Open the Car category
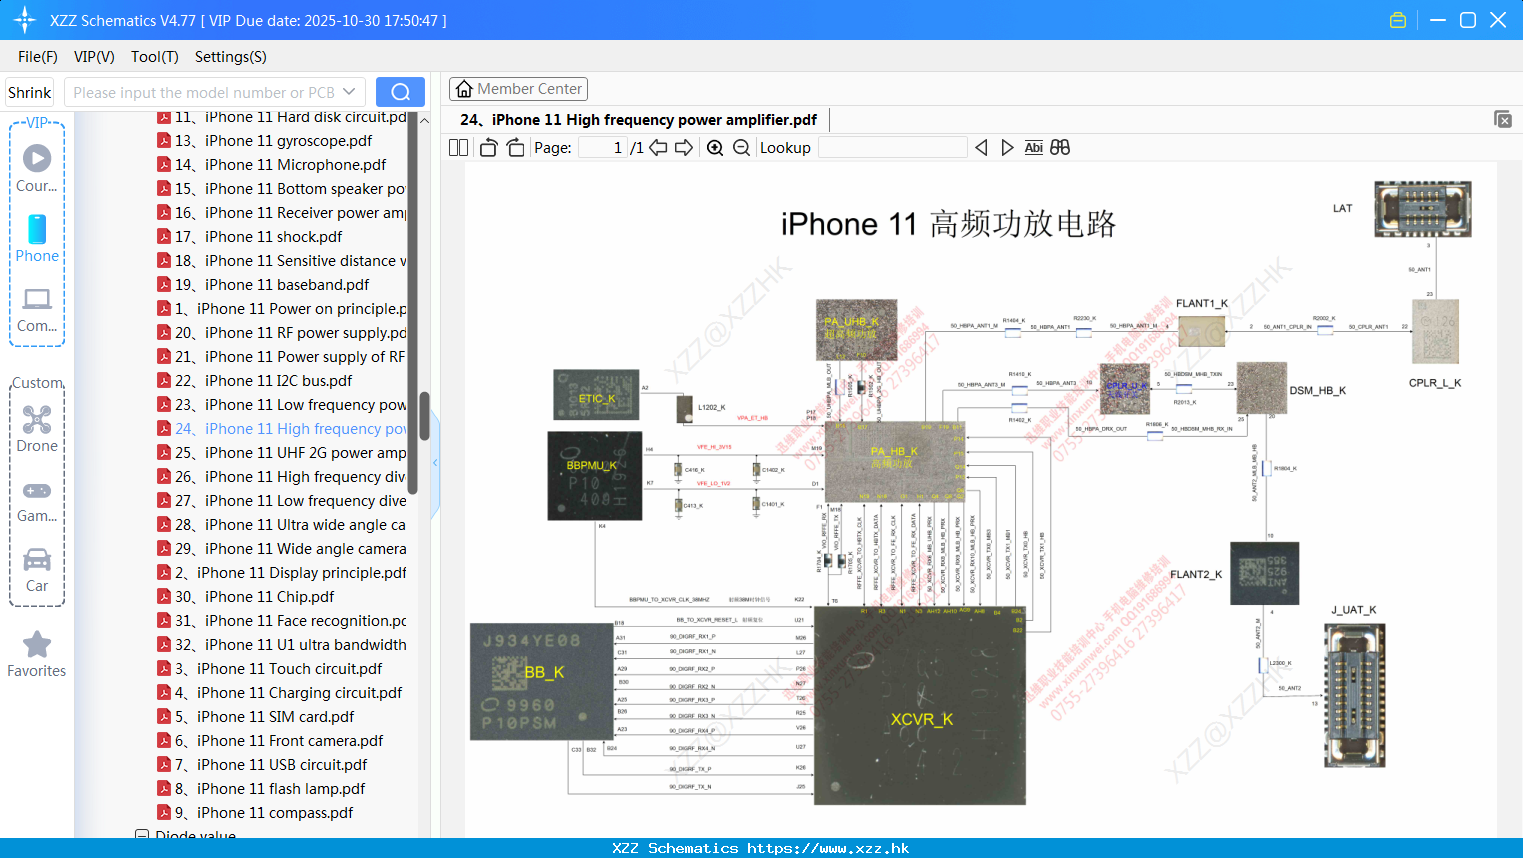This screenshot has height=858, width=1523. click(x=37, y=570)
